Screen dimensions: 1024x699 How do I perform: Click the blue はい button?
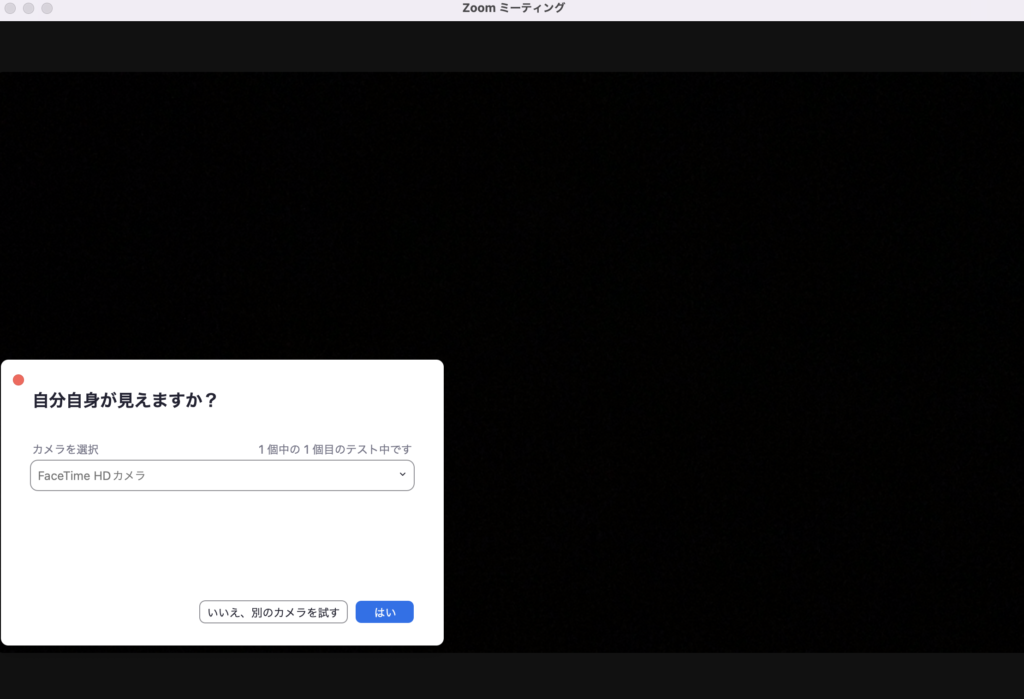pos(384,612)
